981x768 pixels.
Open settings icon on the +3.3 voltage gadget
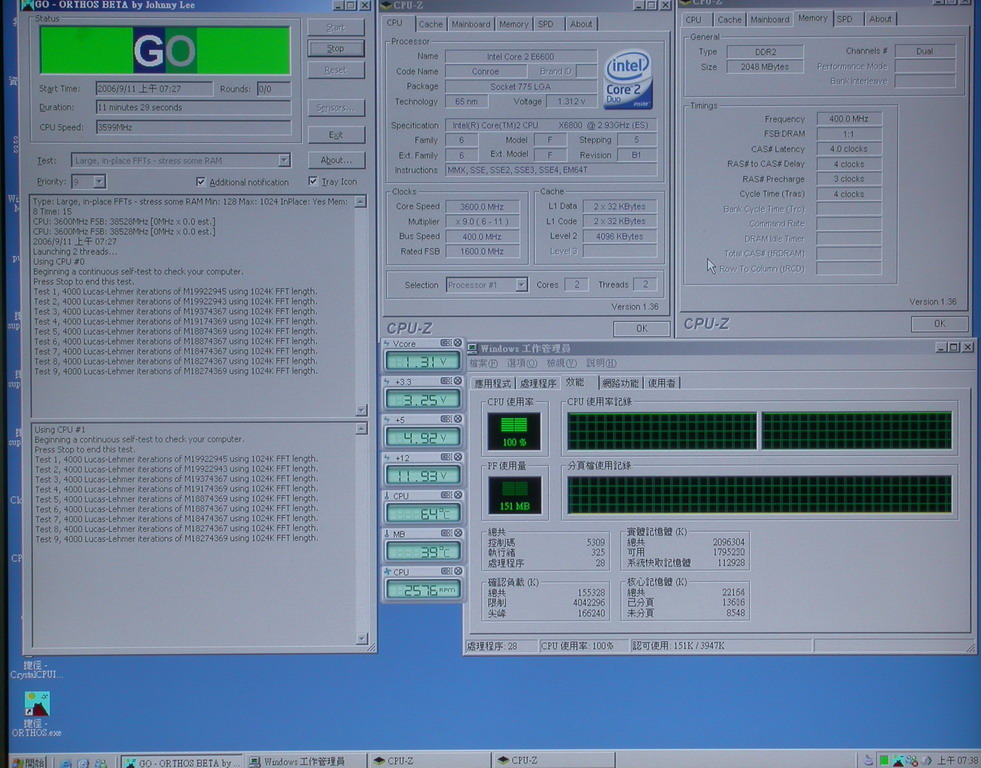[445, 381]
